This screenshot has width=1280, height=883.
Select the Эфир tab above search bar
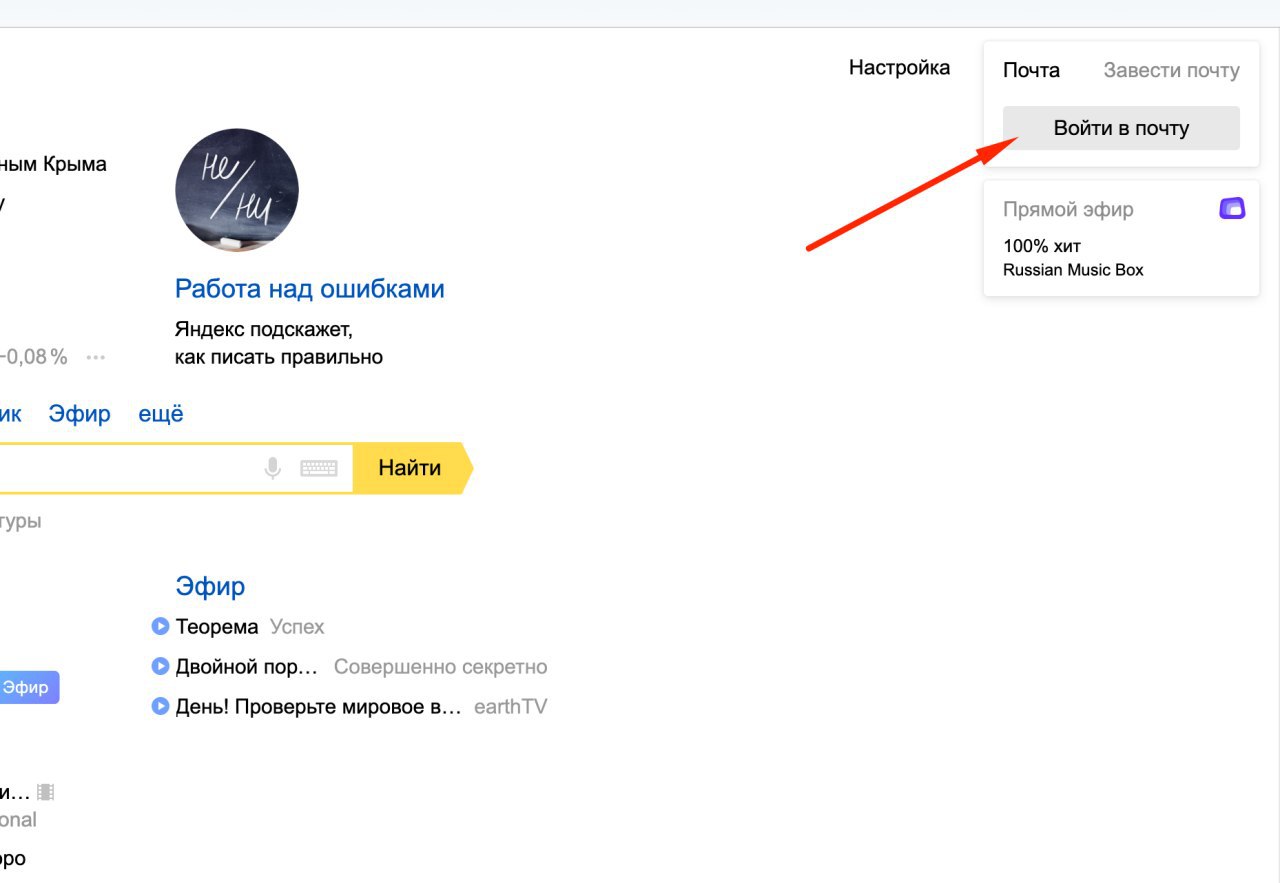point(80,414)
